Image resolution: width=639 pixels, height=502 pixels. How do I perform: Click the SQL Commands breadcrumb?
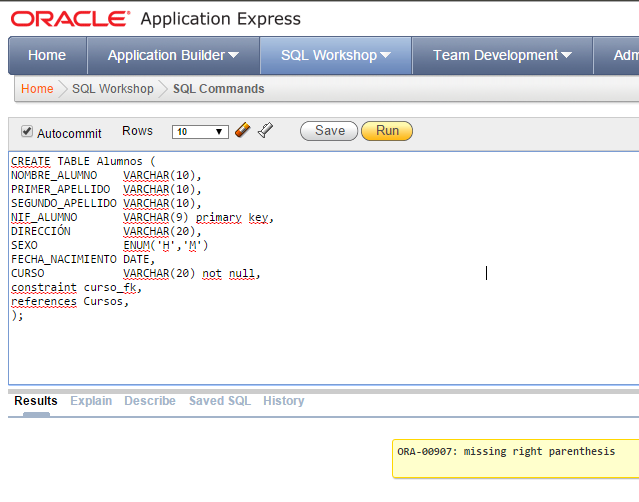point(219,89)
